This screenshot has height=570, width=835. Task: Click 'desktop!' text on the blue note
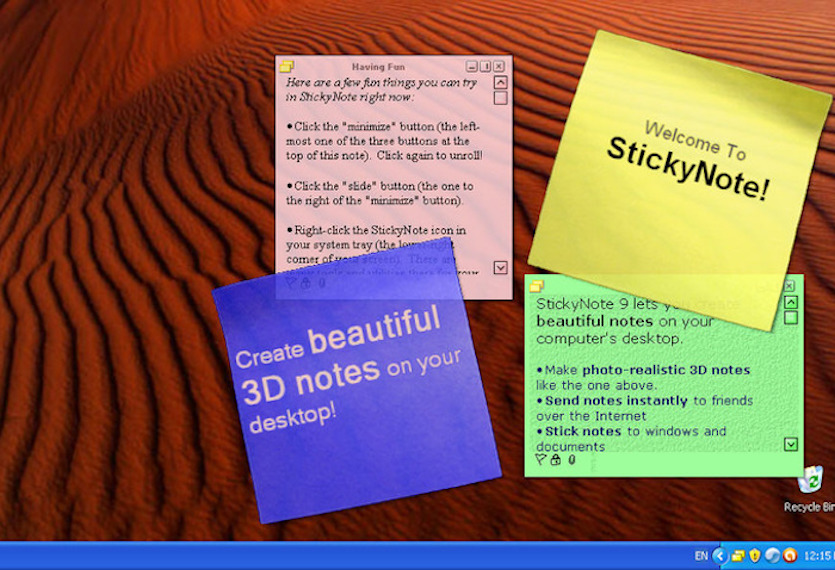click(292, 418)
